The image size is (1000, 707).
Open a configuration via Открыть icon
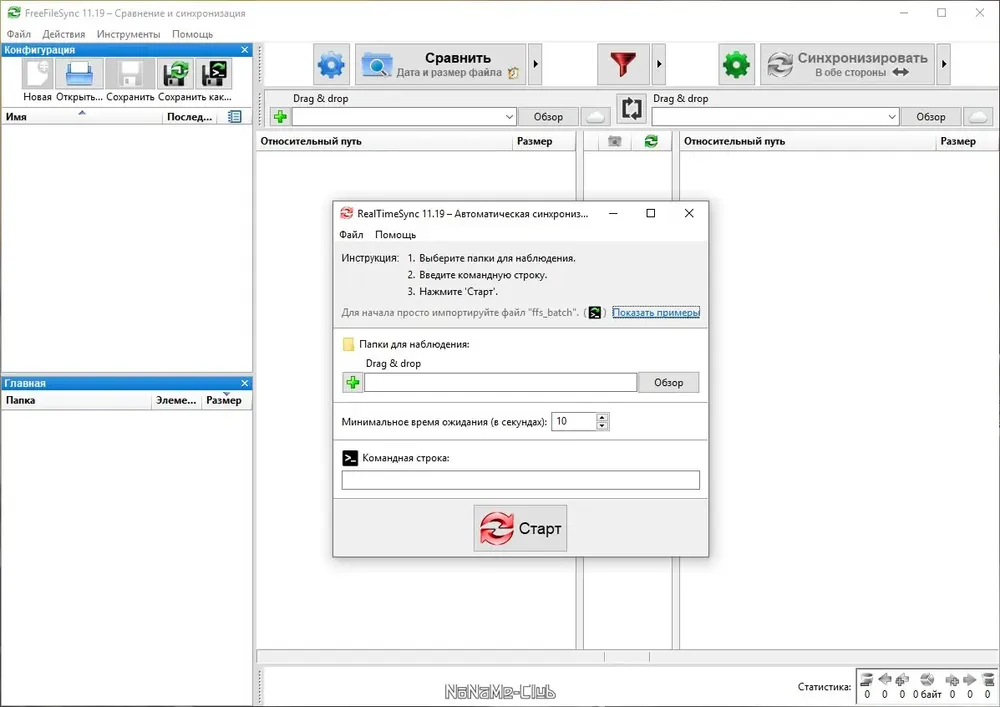tap(79, 73)
